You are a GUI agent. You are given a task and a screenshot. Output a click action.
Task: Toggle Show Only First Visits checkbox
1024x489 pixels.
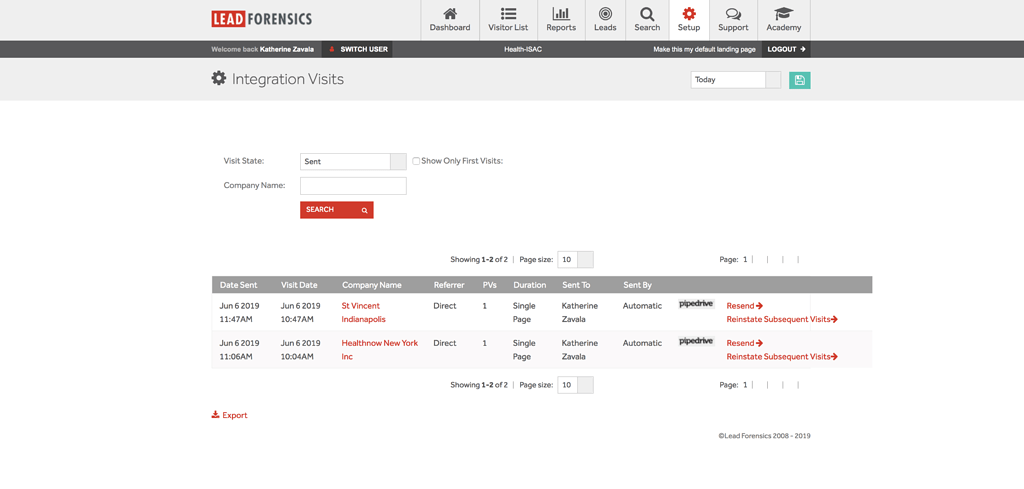click(x=416, y=161)
